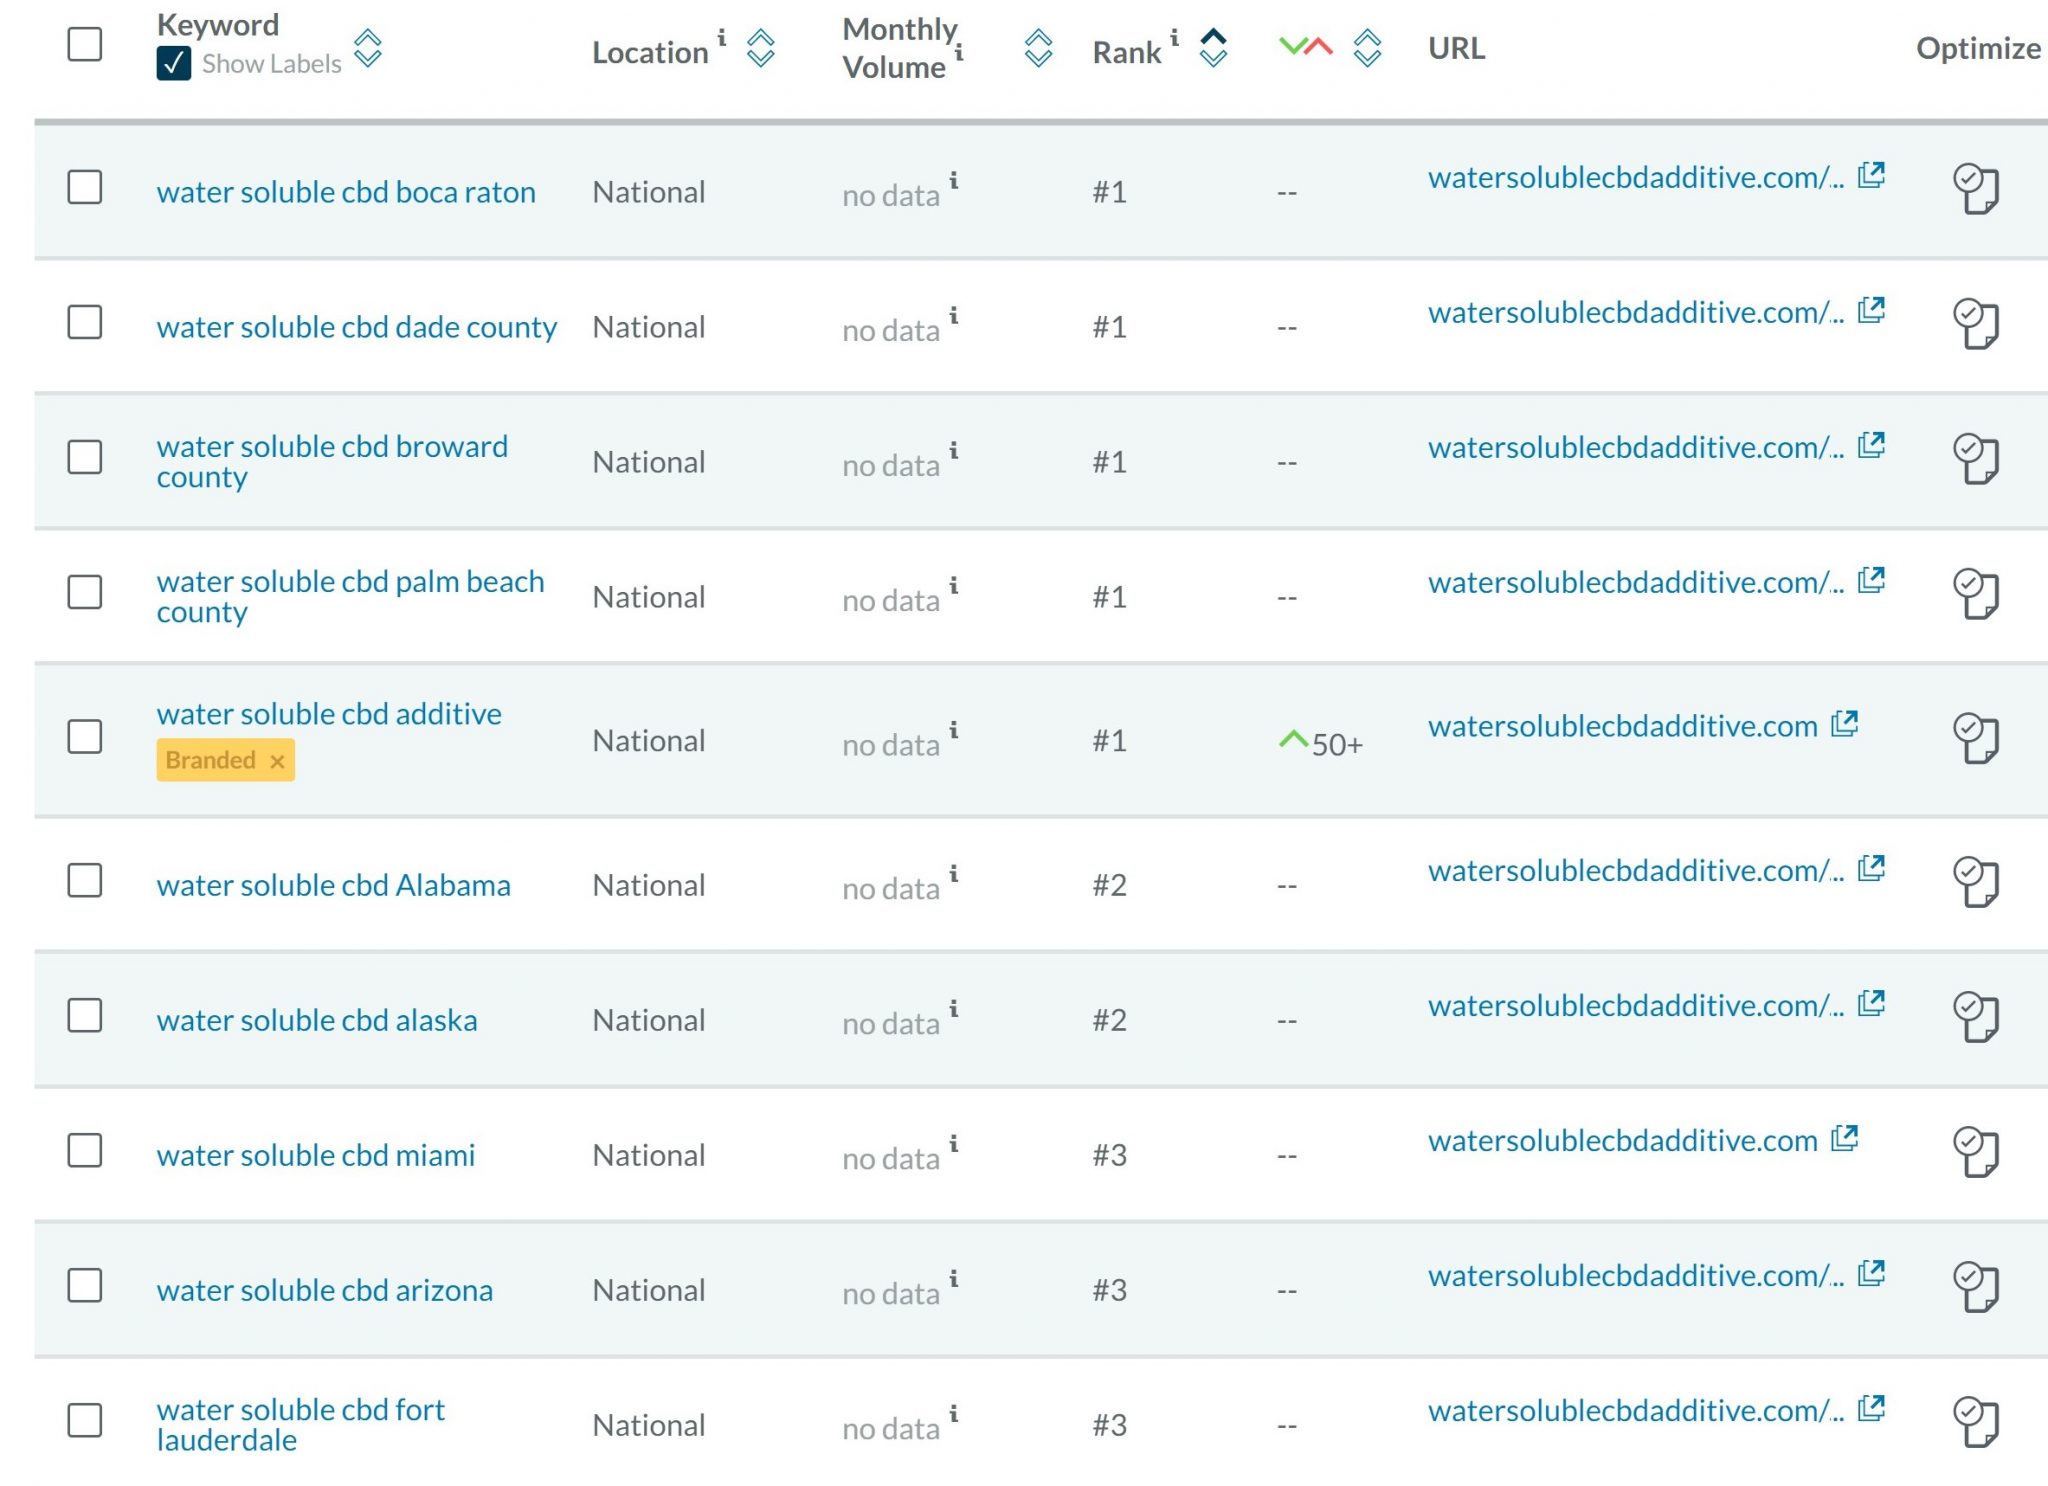Visit URL link in arizona row
The width and height of the screenshot is (2048, 1486).
[x=1636, y=1276]
